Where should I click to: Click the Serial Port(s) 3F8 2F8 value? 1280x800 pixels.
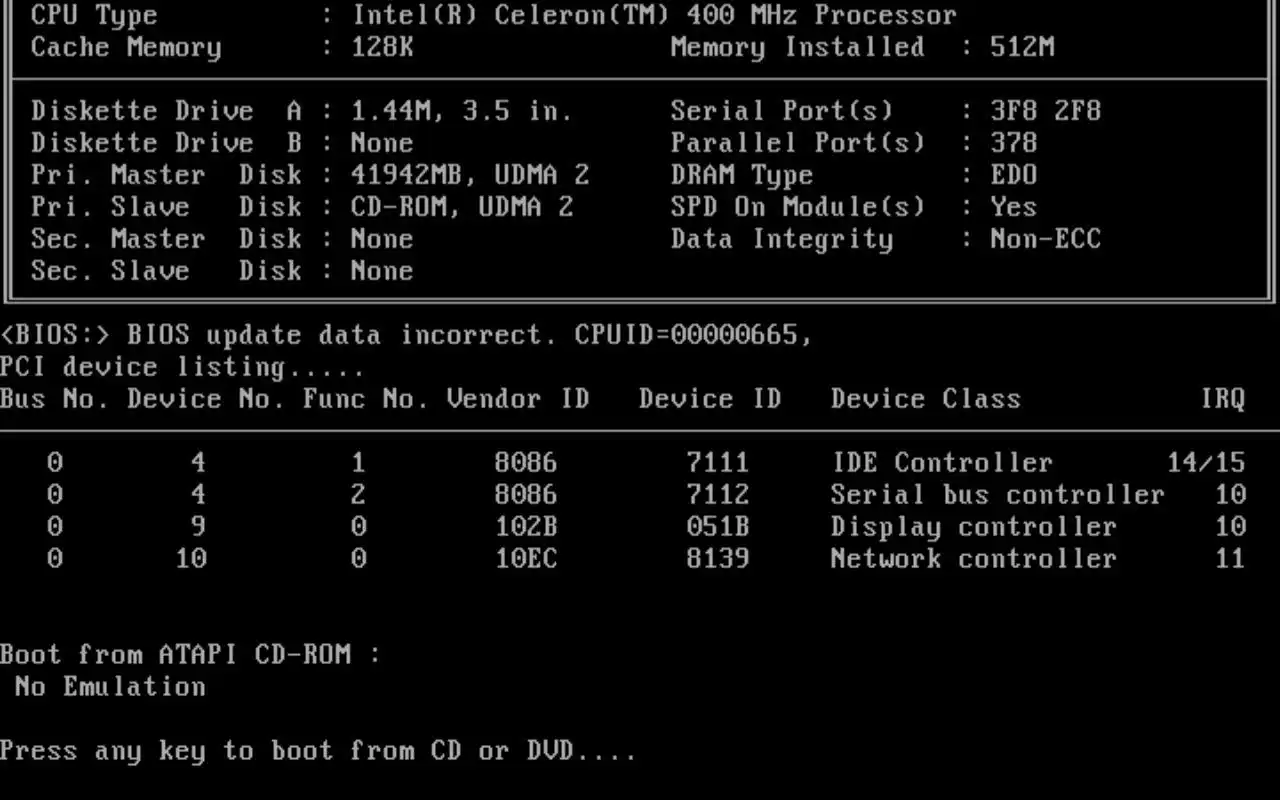[x=1045, y=111]
